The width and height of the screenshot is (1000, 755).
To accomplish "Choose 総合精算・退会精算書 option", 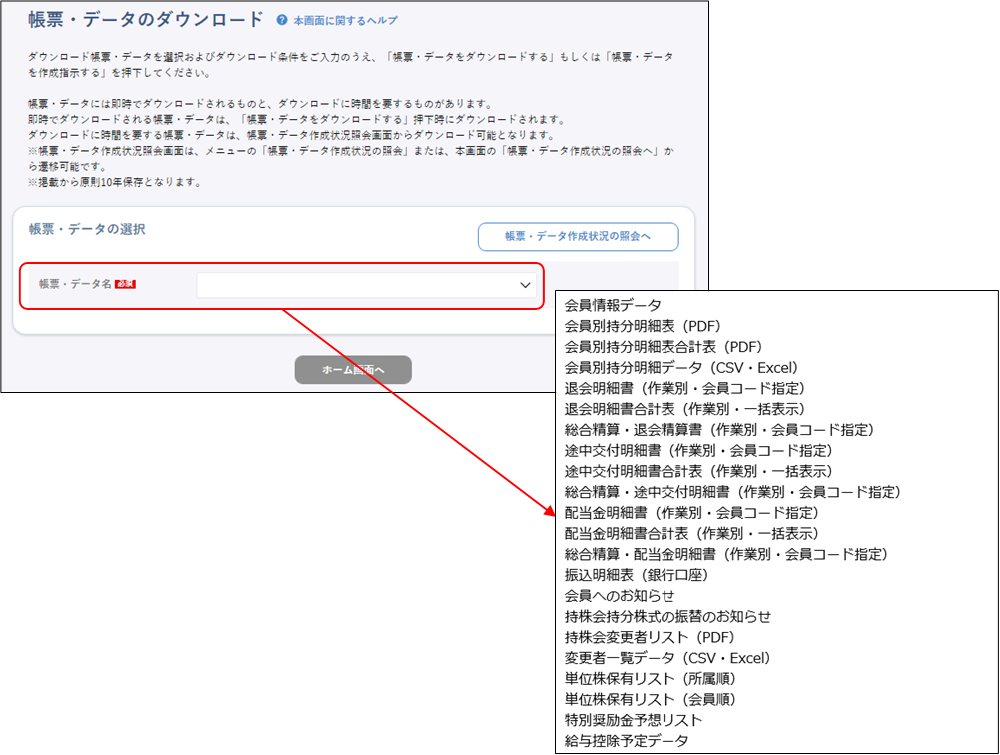I will [719, 430].
